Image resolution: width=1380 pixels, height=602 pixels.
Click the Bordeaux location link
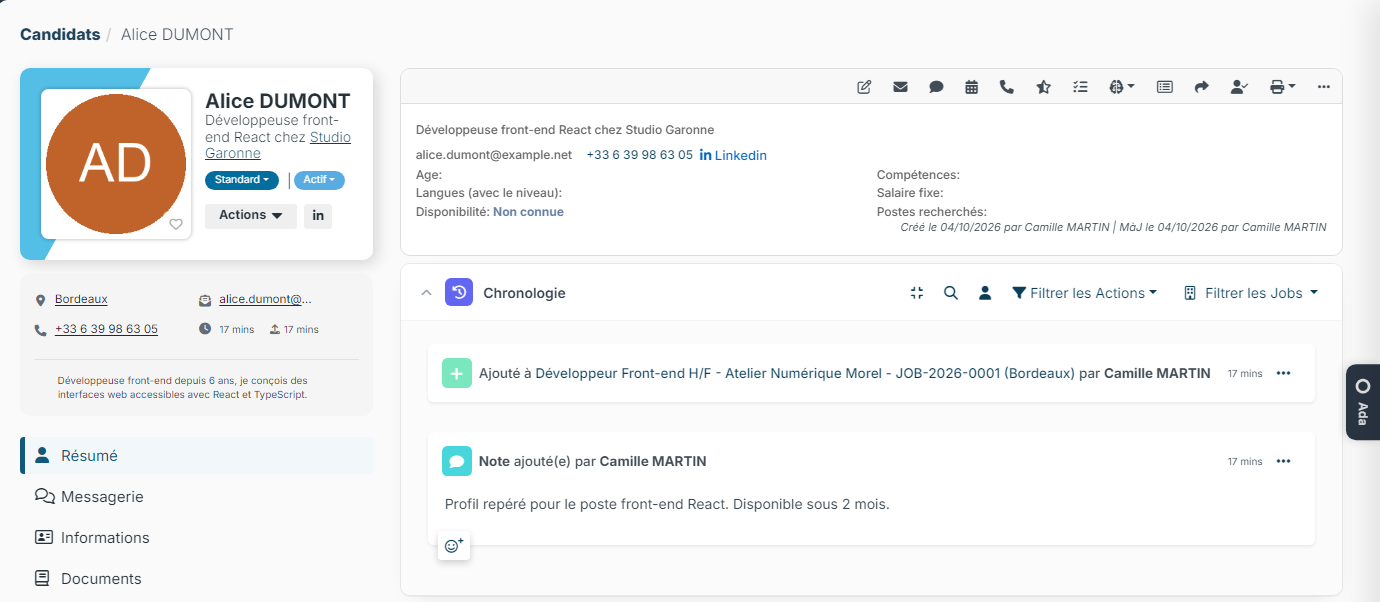(x=81, y=299)
